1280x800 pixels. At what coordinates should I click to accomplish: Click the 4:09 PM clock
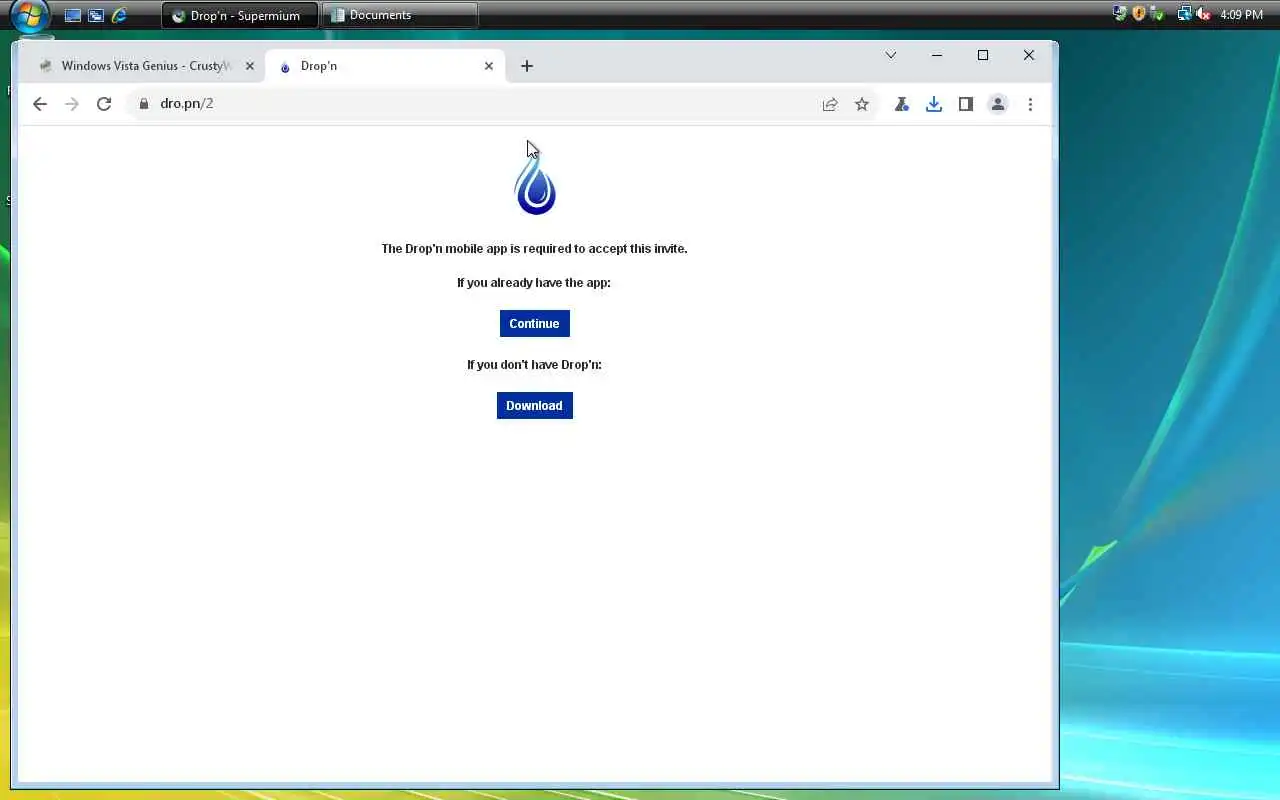click(1242, 15)
